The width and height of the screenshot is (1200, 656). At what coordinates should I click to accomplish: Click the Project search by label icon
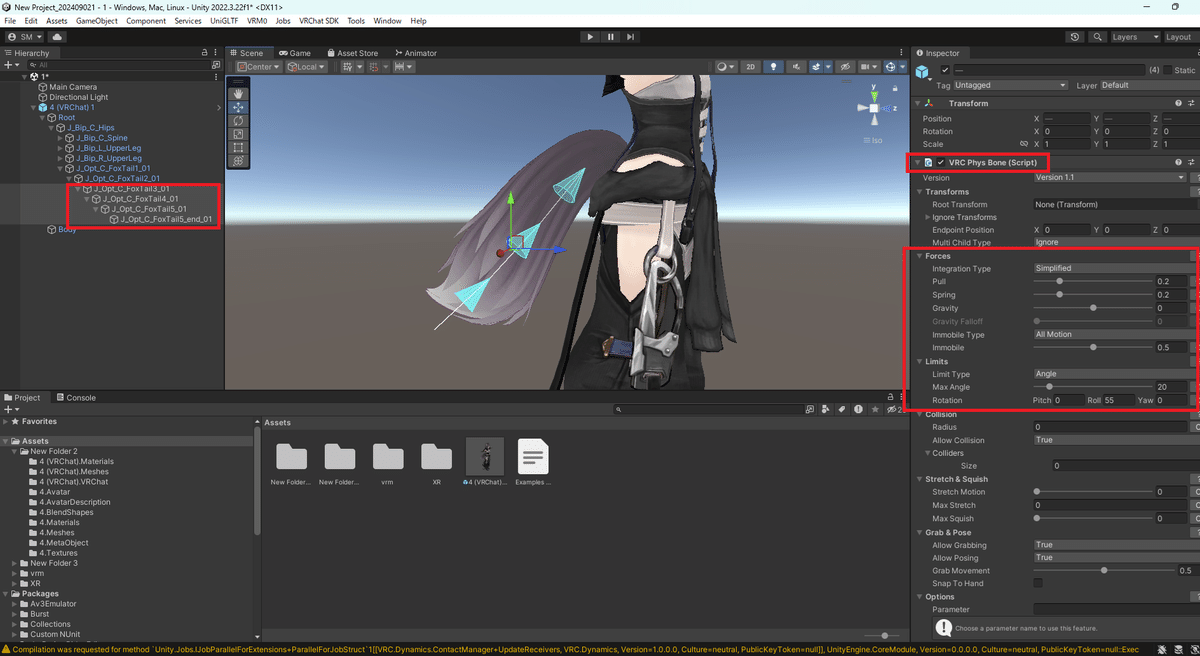[843, 409]
